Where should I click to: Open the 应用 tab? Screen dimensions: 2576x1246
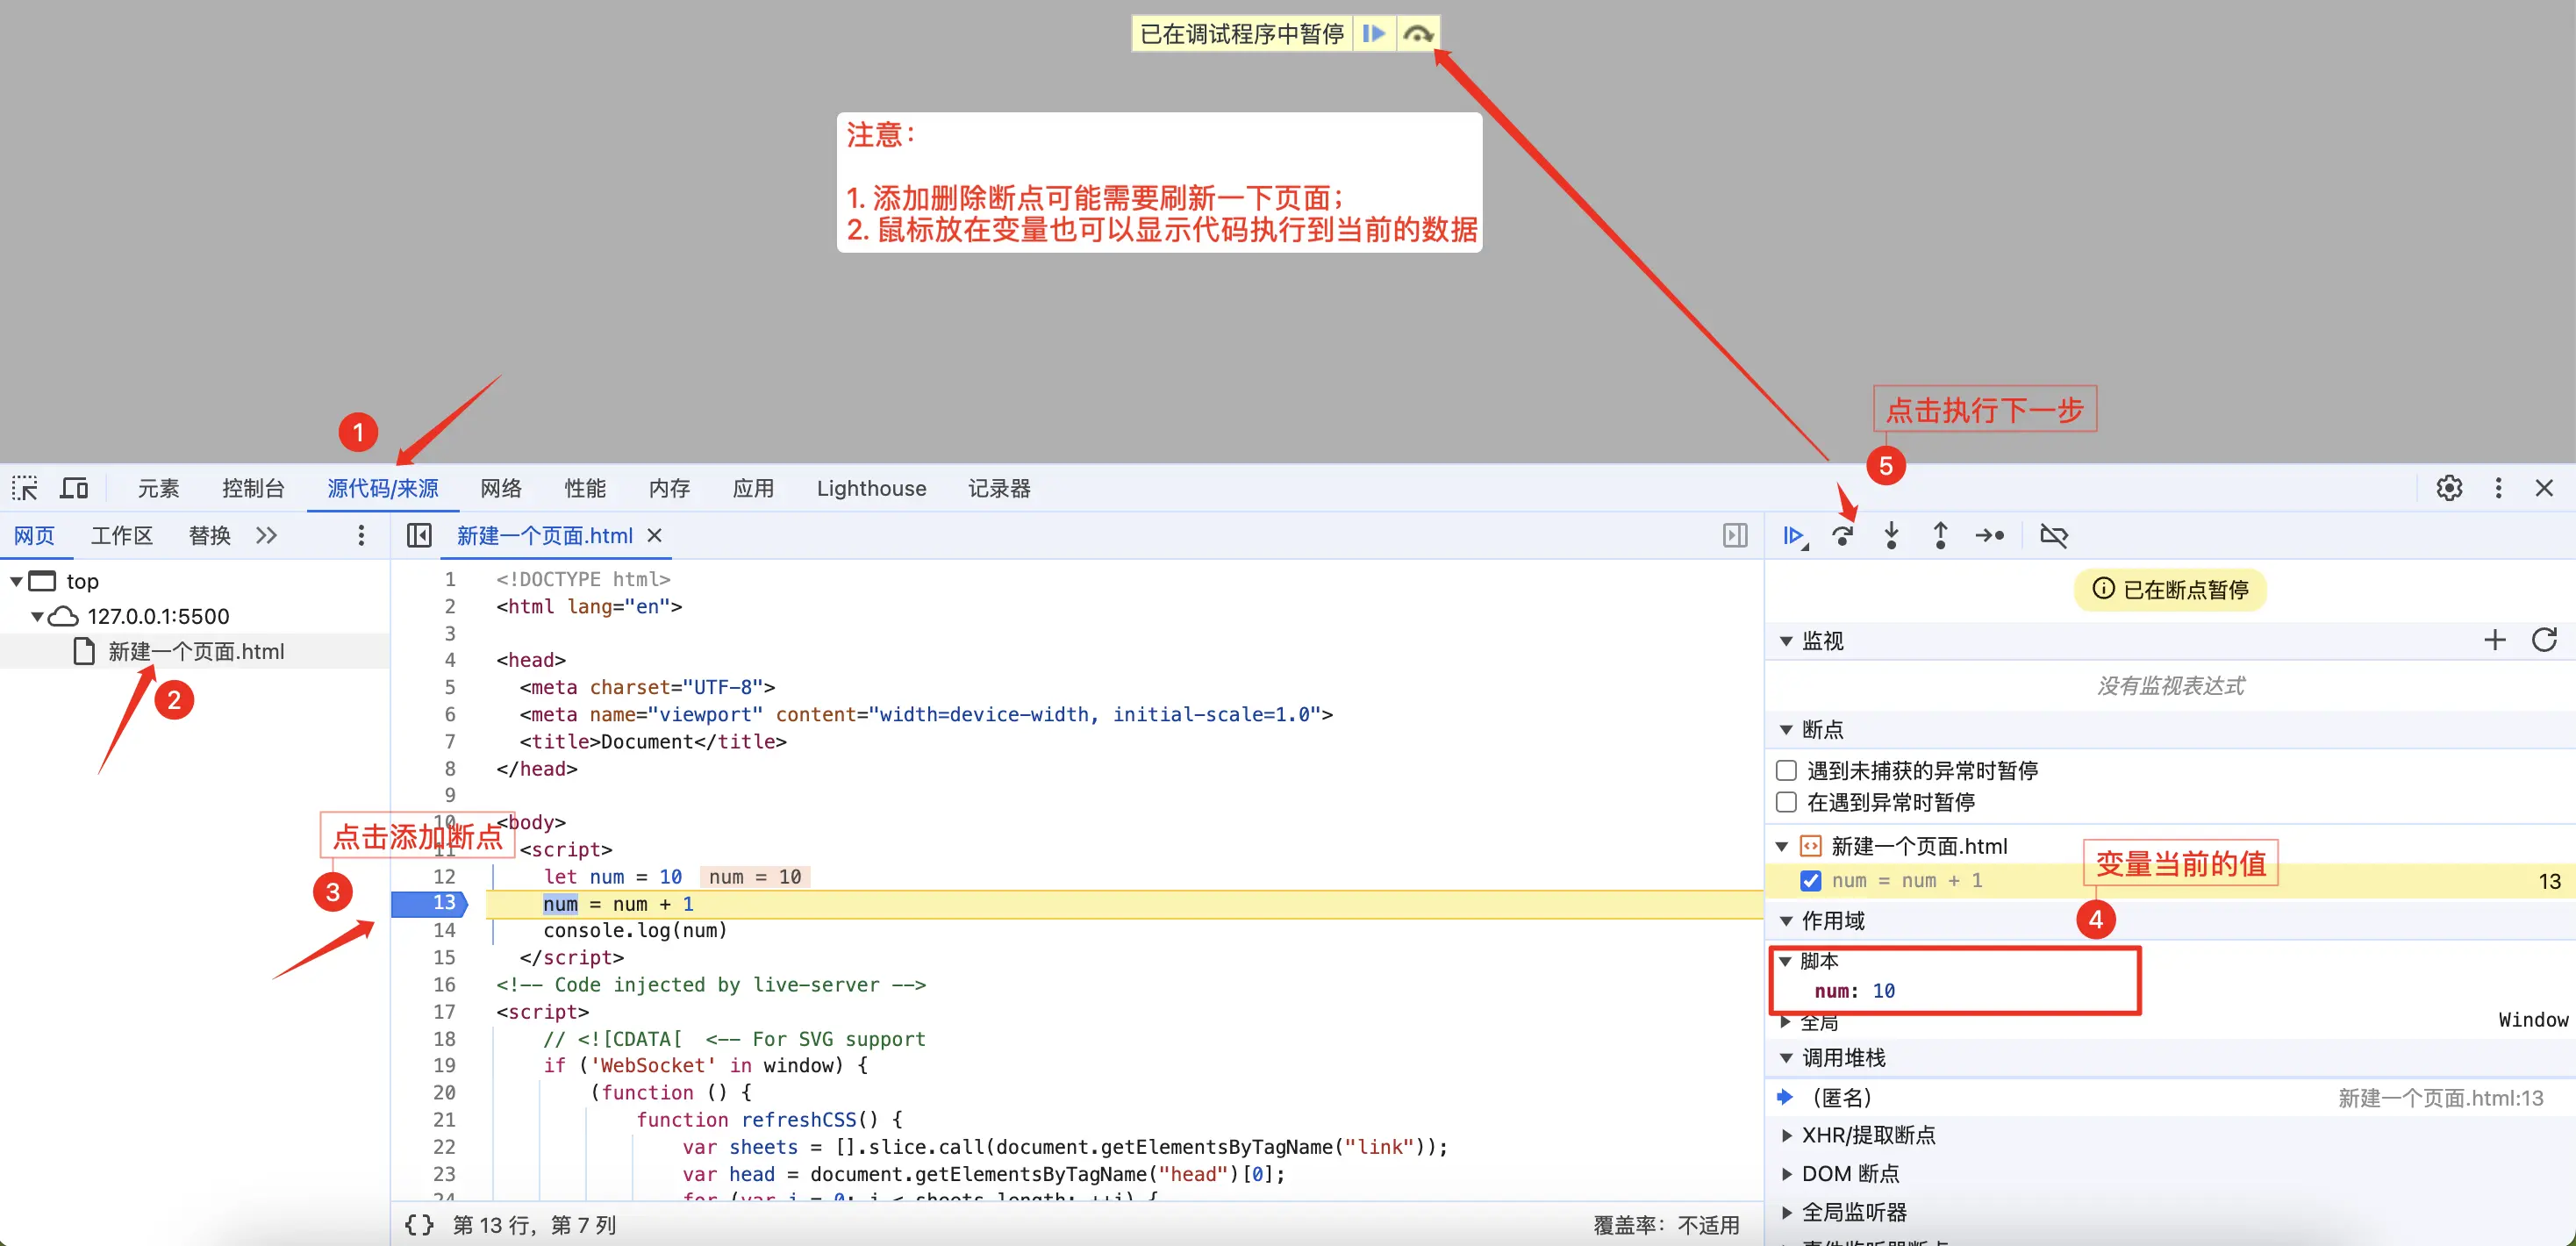coord(753,488)
